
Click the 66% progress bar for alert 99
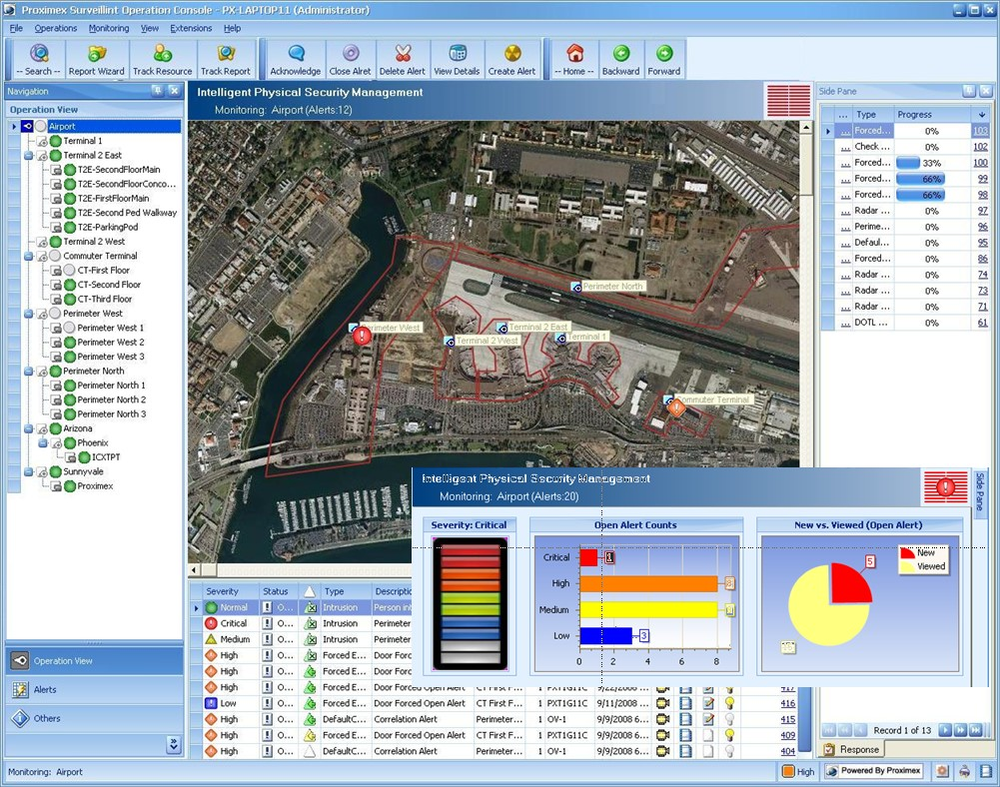[x=920, y=178]
